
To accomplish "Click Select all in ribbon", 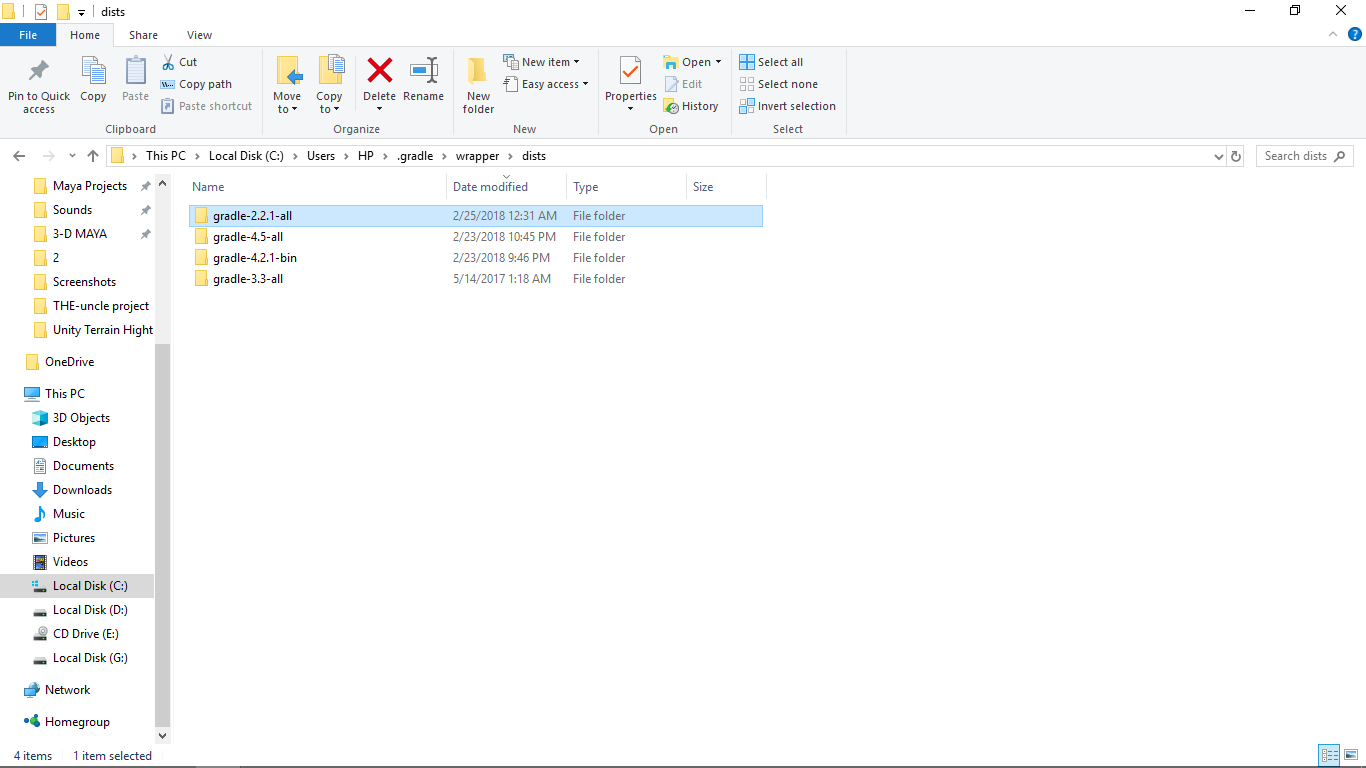I will pos(771,62).
